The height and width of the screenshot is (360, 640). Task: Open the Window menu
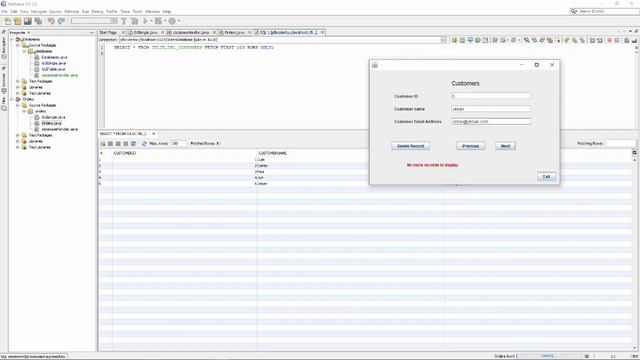pos(152,11)
